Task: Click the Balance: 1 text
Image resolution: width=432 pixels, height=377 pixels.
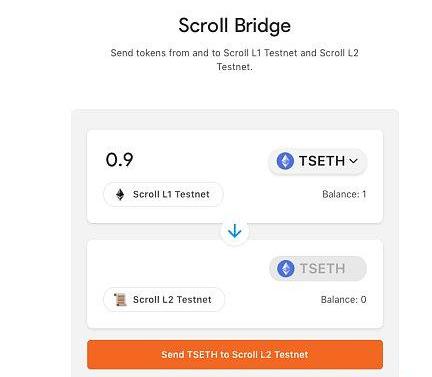Action: click(x=344, y=194)
